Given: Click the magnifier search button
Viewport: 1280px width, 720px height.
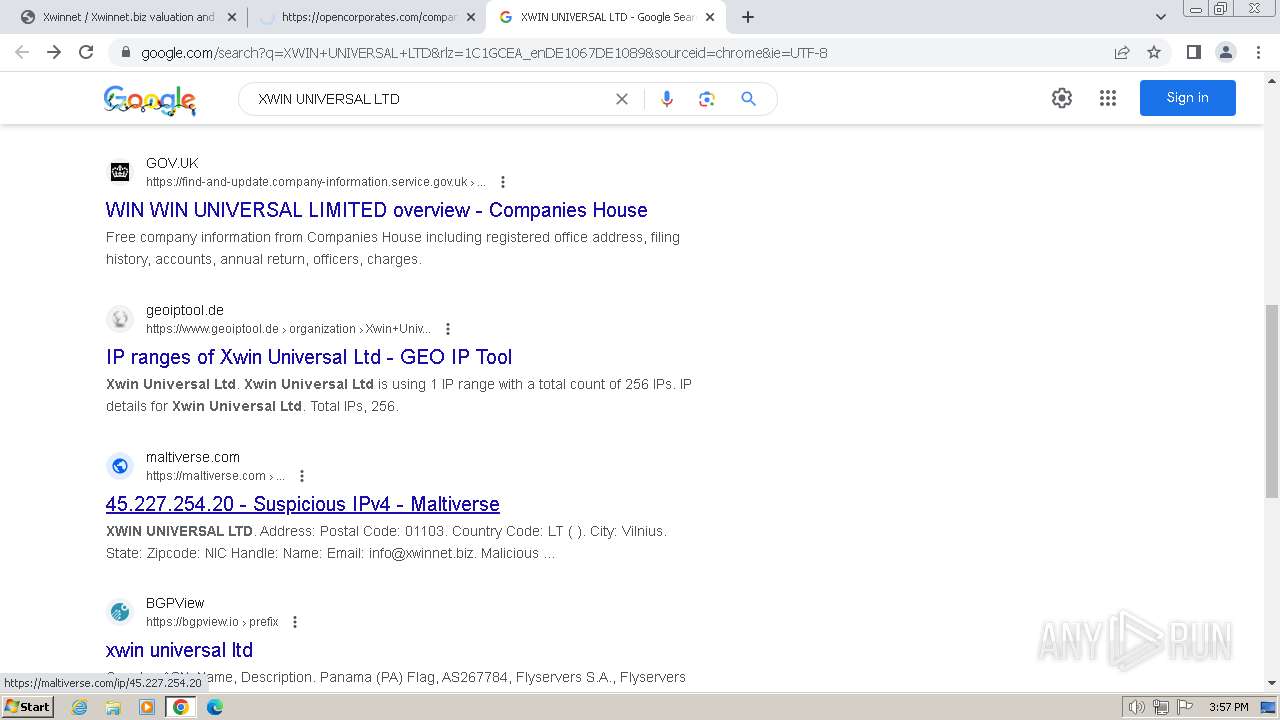Looking at the screenshot, I should 748,99.
